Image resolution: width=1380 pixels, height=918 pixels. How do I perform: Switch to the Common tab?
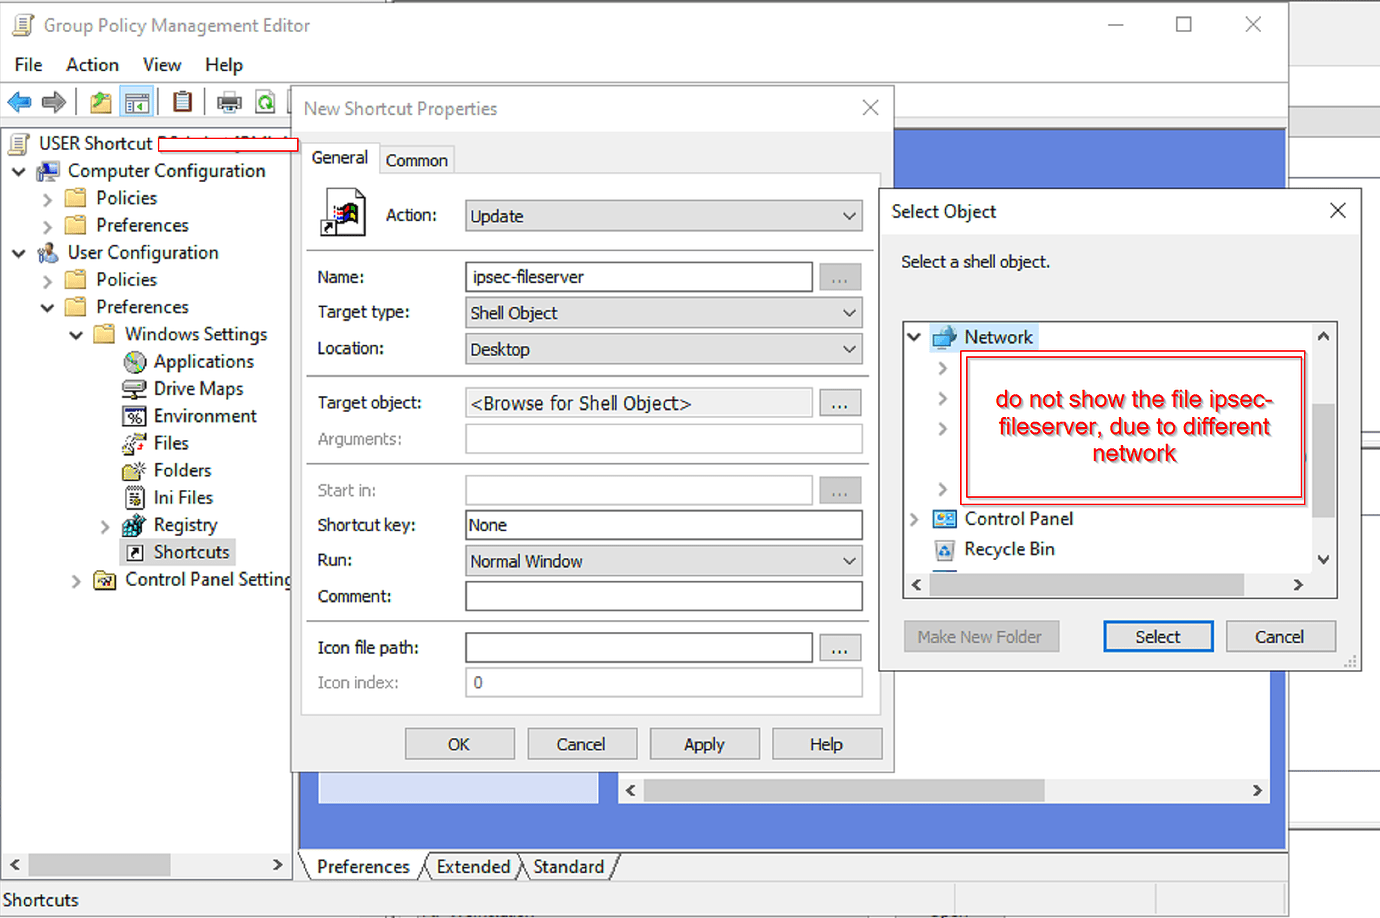[x=417, y=159]
